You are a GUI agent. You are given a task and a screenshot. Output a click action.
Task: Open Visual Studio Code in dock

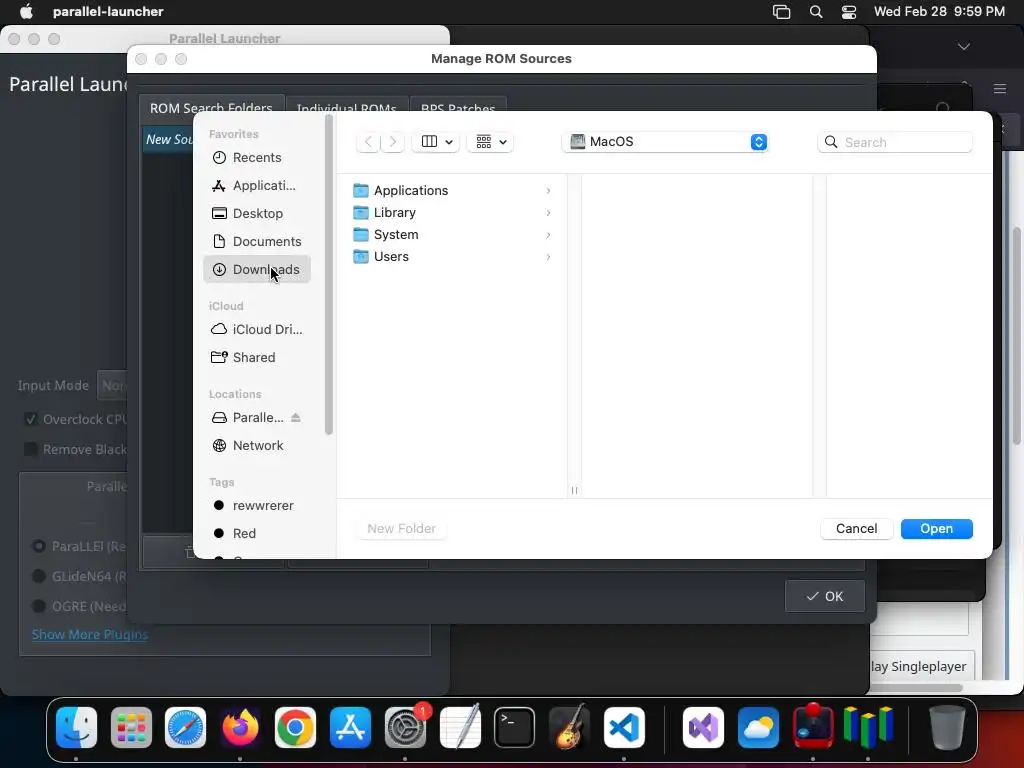(x=624, y=728)
